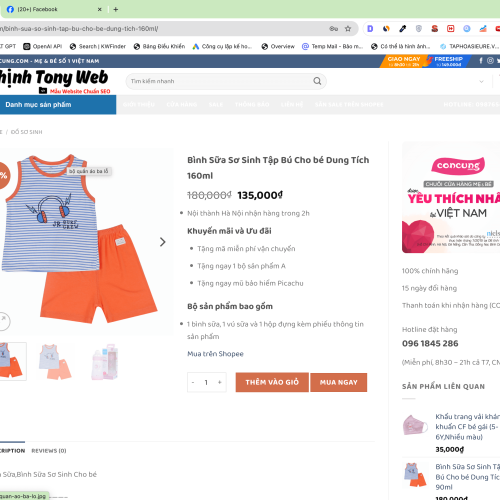Screen dimensions: 500x500
Task: Open the purple D browser extension
Action: (370, 29)
